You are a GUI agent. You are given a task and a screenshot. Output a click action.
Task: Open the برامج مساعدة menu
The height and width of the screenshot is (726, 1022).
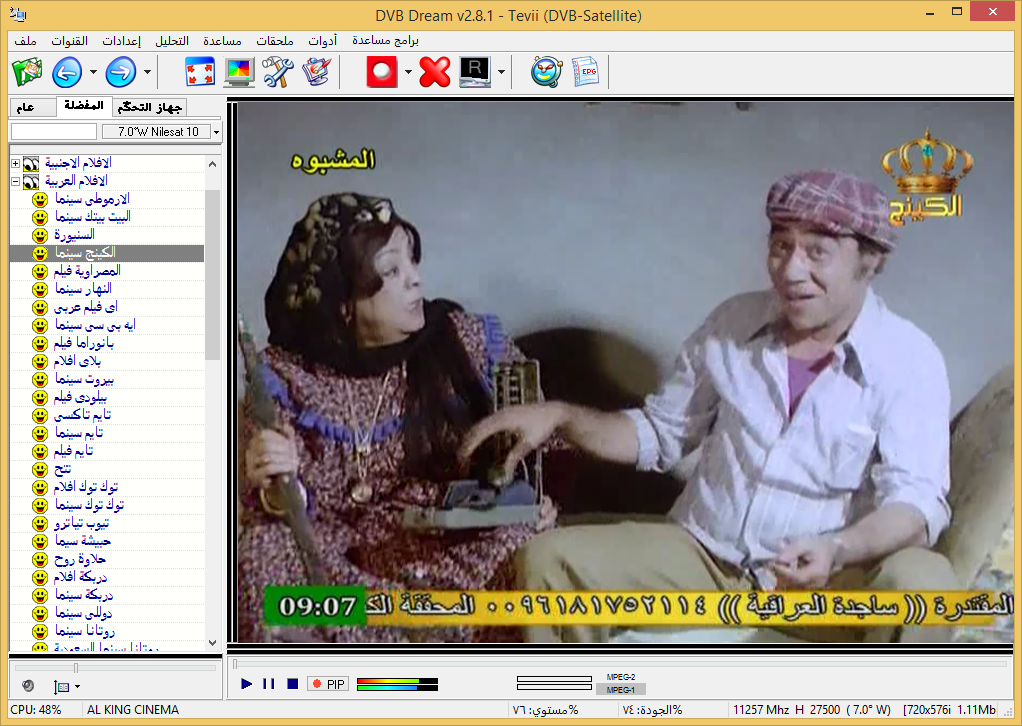coord(385,40)
